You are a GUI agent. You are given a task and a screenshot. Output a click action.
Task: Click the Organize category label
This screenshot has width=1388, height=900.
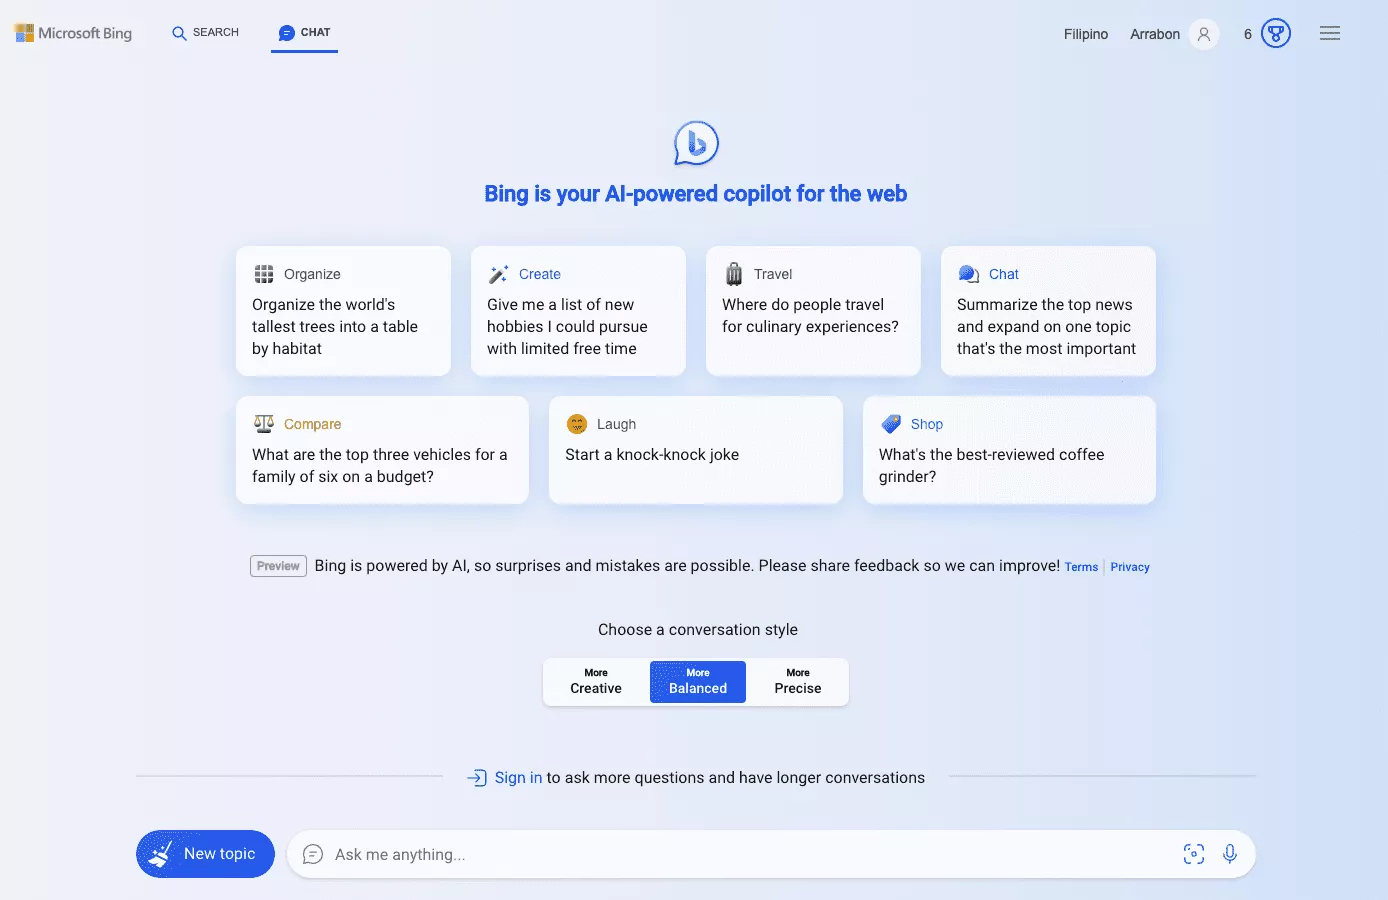[x=312, y=274]
